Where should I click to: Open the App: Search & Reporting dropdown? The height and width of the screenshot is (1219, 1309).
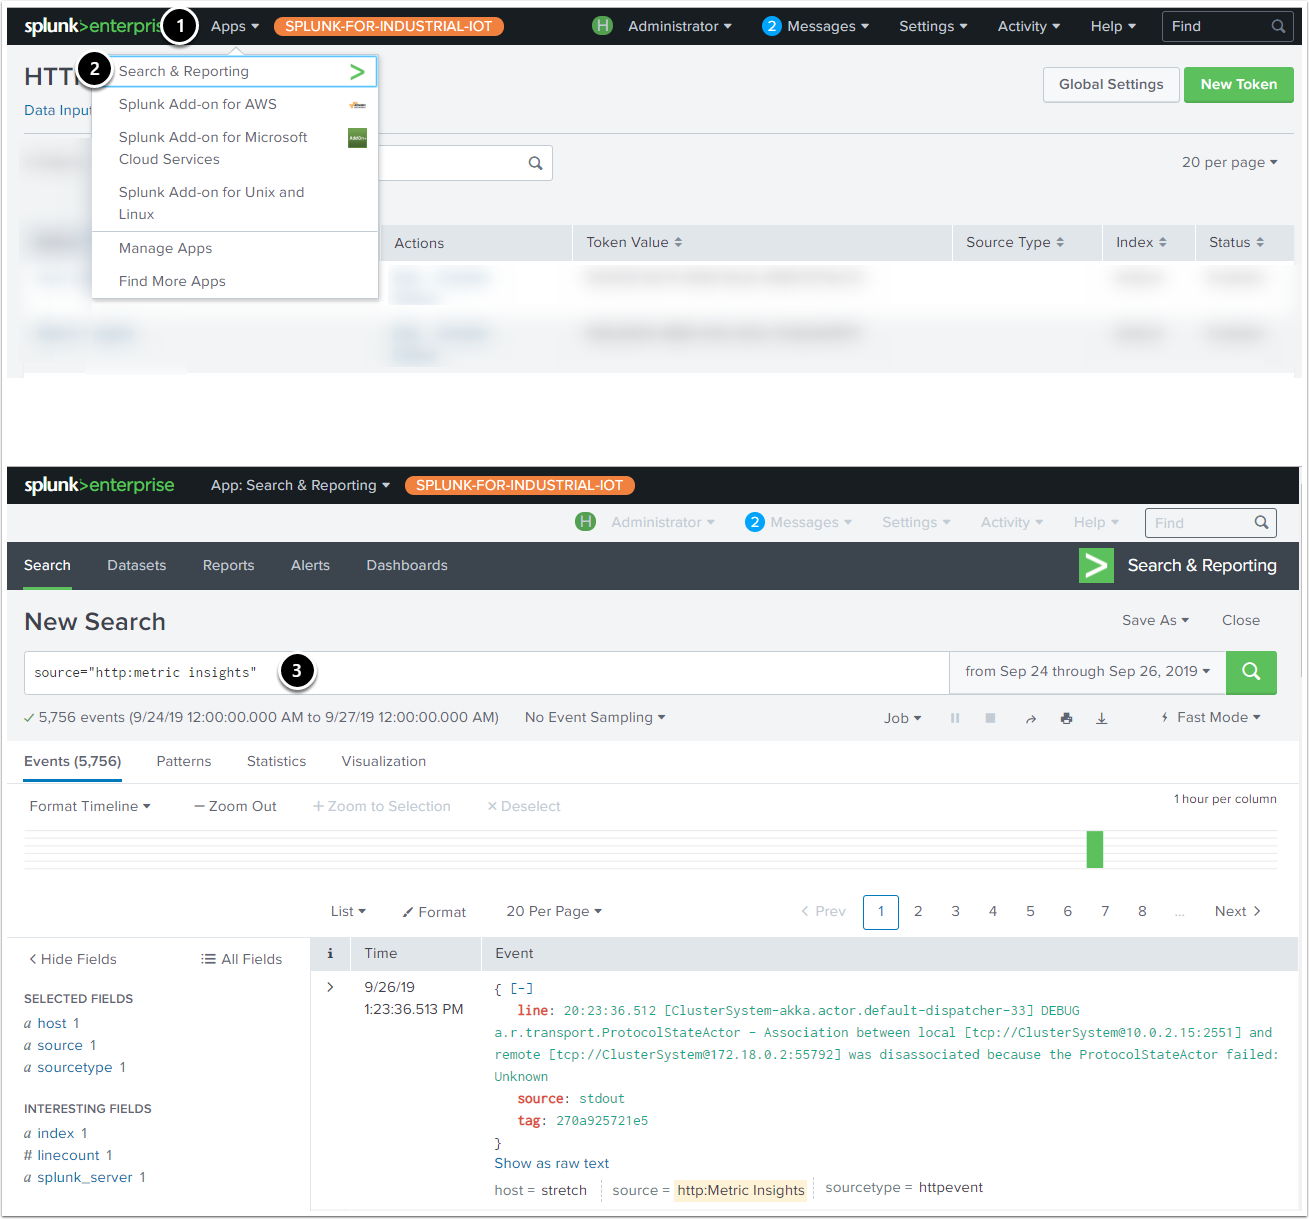(x=300, y=485)
